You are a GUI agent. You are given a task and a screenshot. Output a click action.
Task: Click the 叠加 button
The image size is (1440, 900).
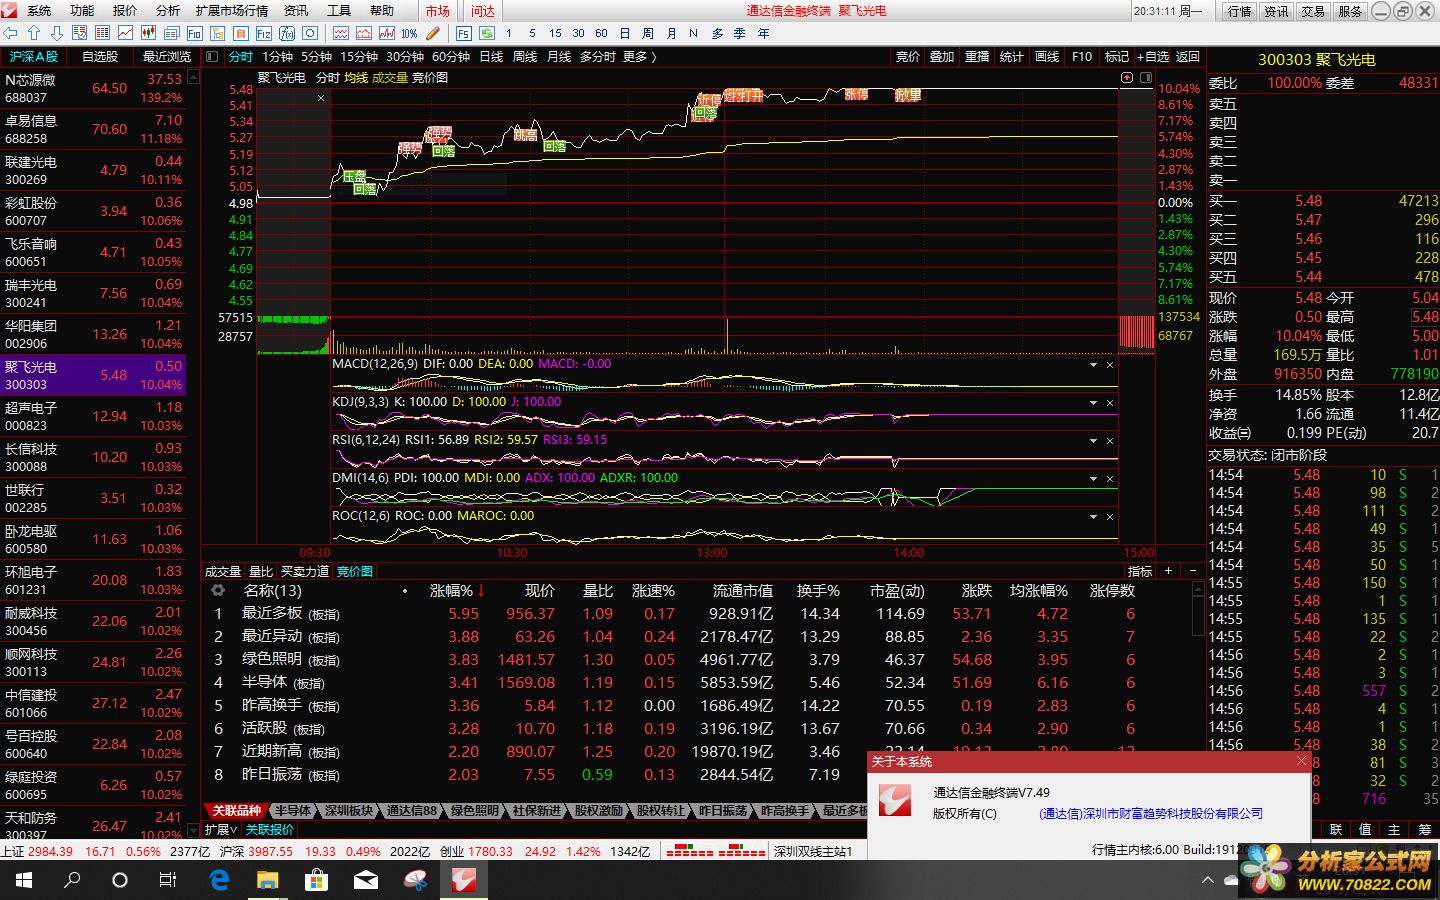(x=942, y=57)
